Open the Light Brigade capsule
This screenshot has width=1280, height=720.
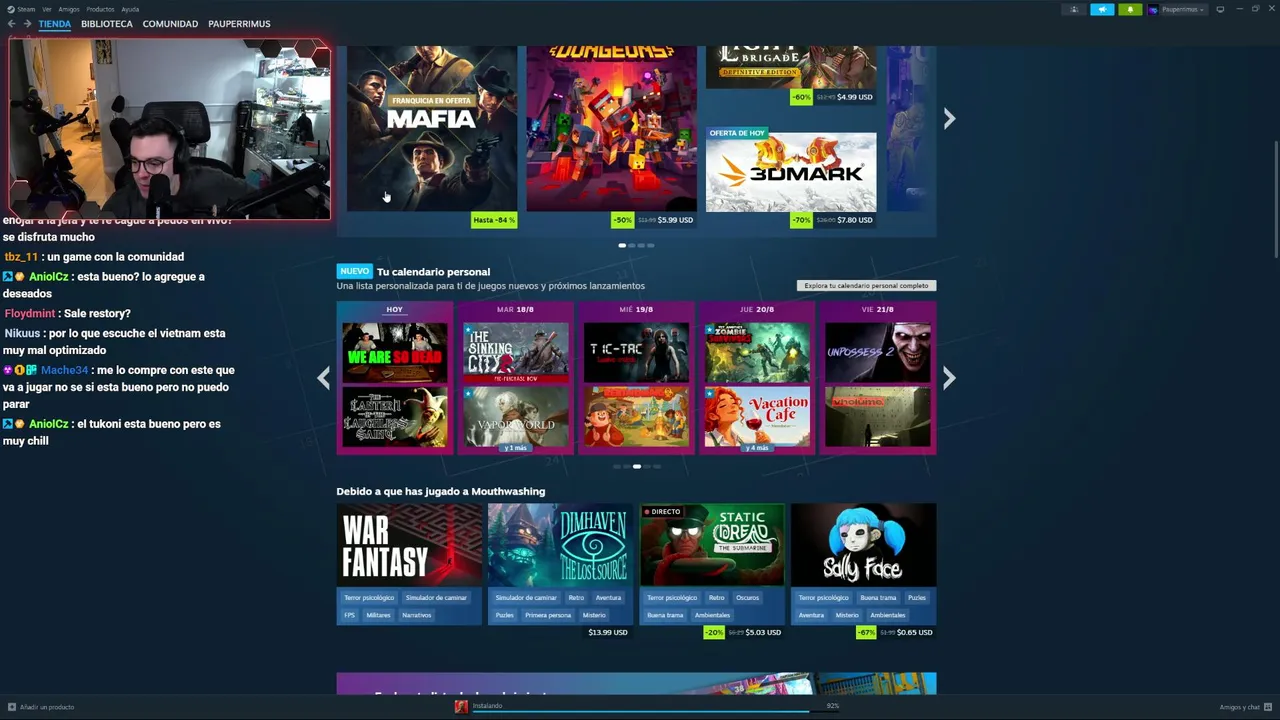[791, 67]
